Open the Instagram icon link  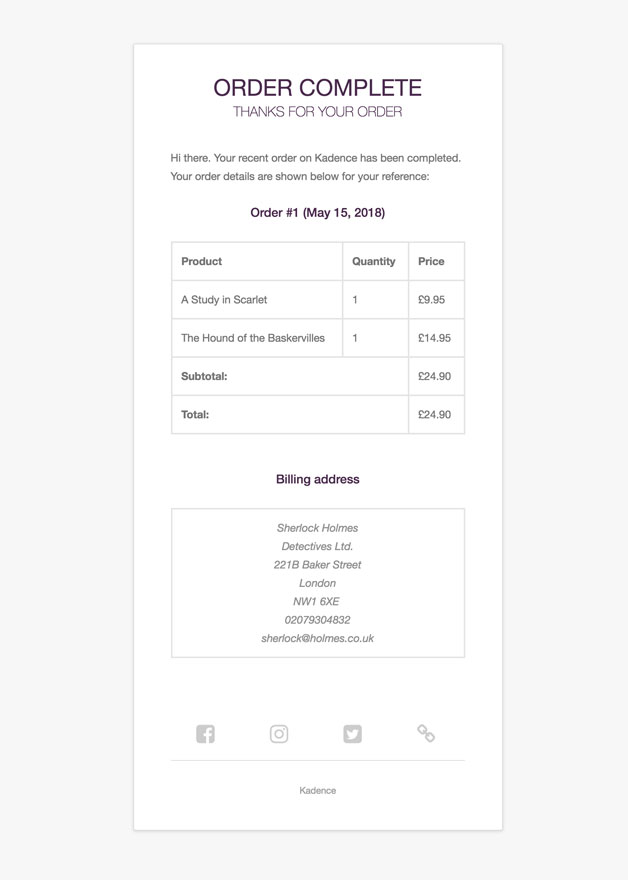click(279, 734)
